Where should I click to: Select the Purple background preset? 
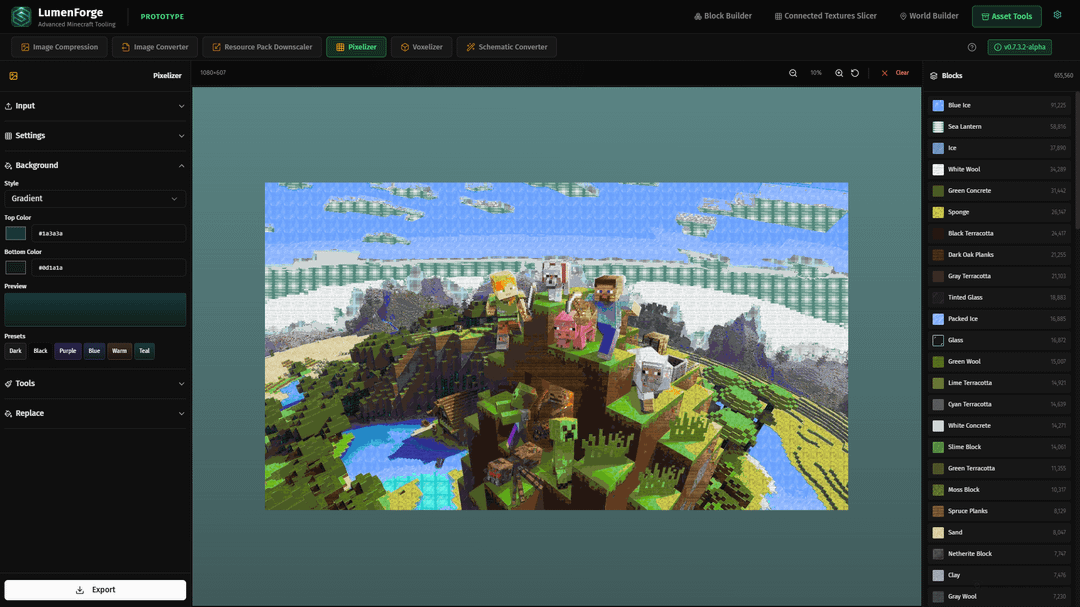pyautogui.click(x=67, y=351)
